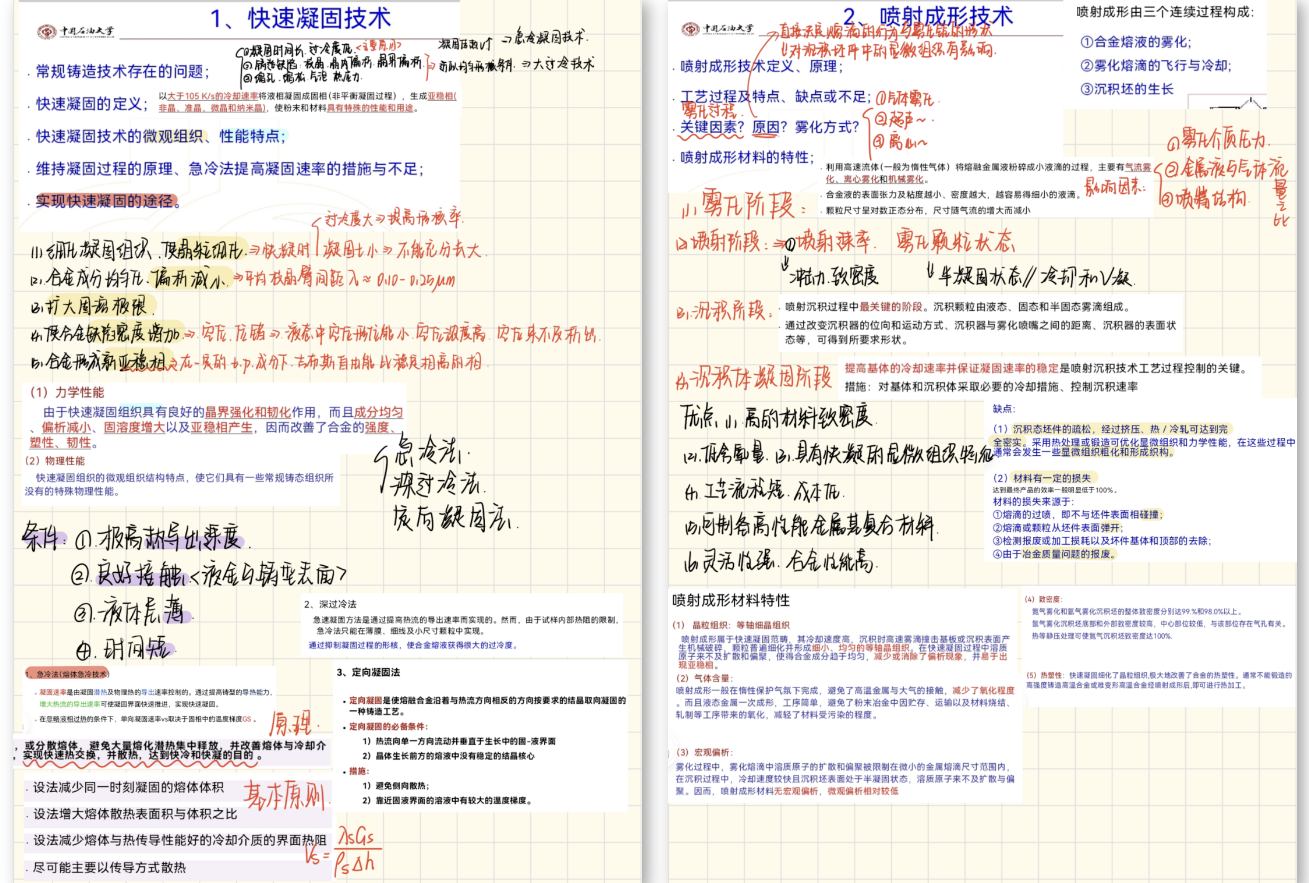Image resolution: width=1309 pixels, height=883 pixels.
Task: Select the '(2) 物理性能' section heading
Action: (55, 461)
